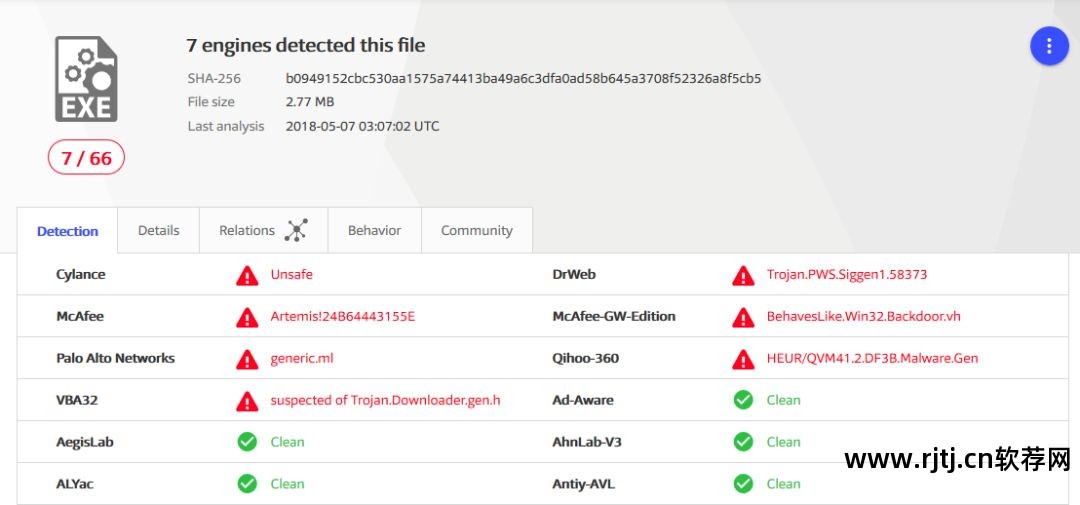Click the Palo Alto Networks engine name
This screenshot has height=505, width=1080.
pyautogui.click(x=115, y=358)
